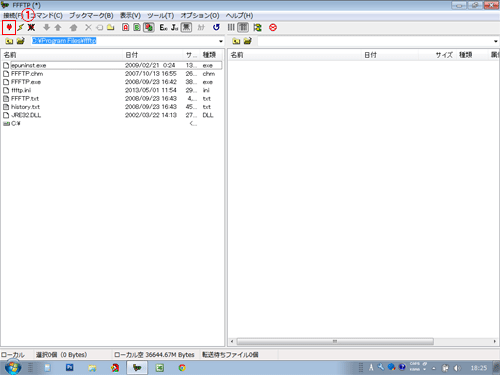
Task: Expand the remote path history dropdown
Action: tap(496, 41)
